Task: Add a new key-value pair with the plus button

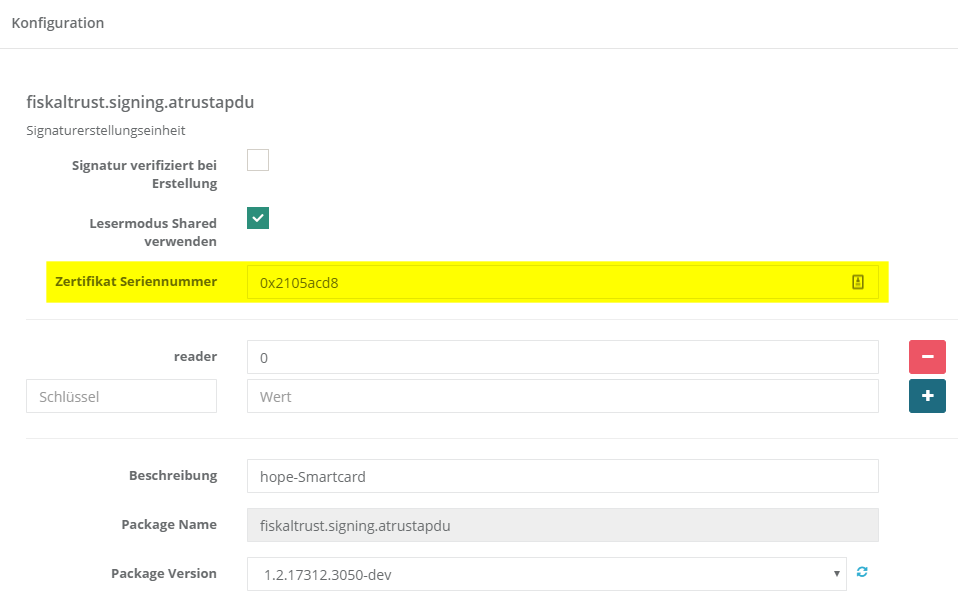Action: point(927,396)
